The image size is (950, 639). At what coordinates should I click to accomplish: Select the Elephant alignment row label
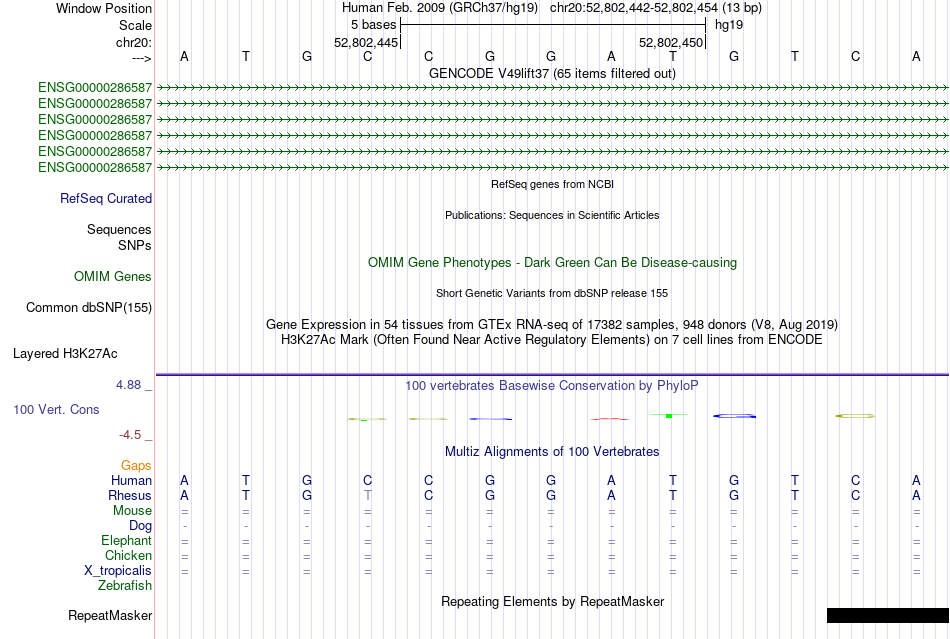(127, 541)
